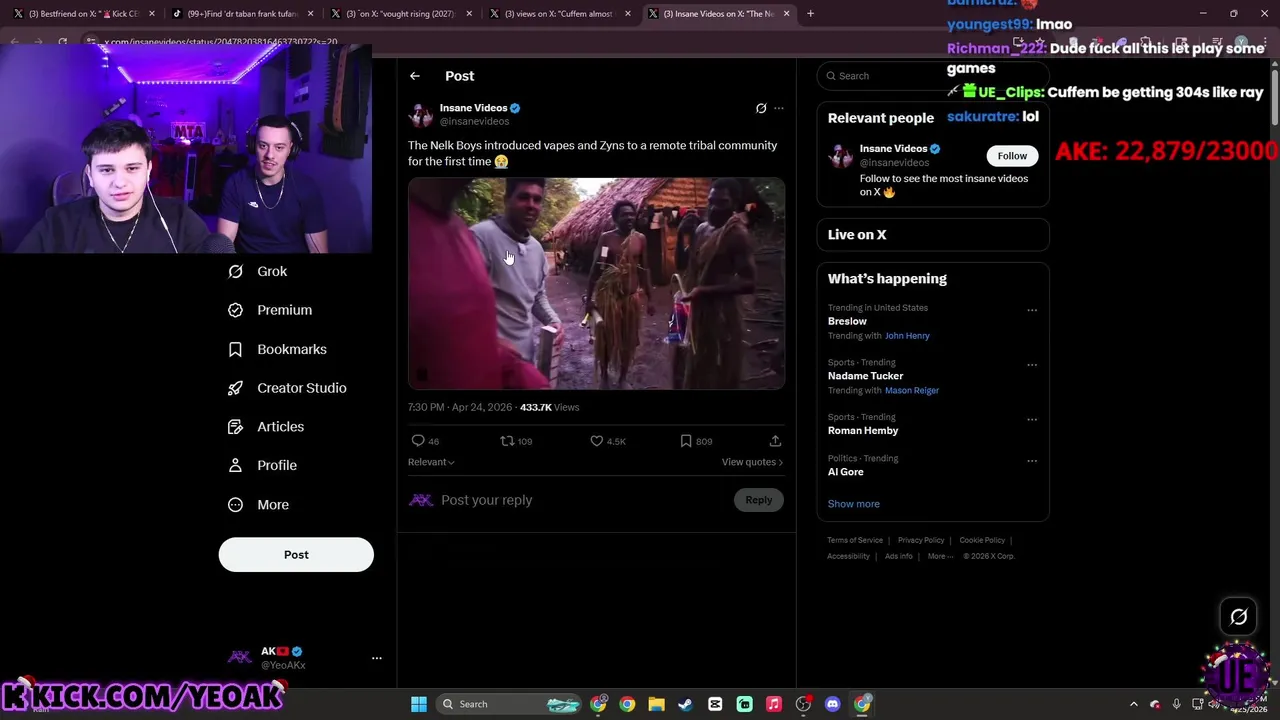This screenshot has width=1280, height=720.
Task: Open more options for Al Gore trend
Action: 1032,461
